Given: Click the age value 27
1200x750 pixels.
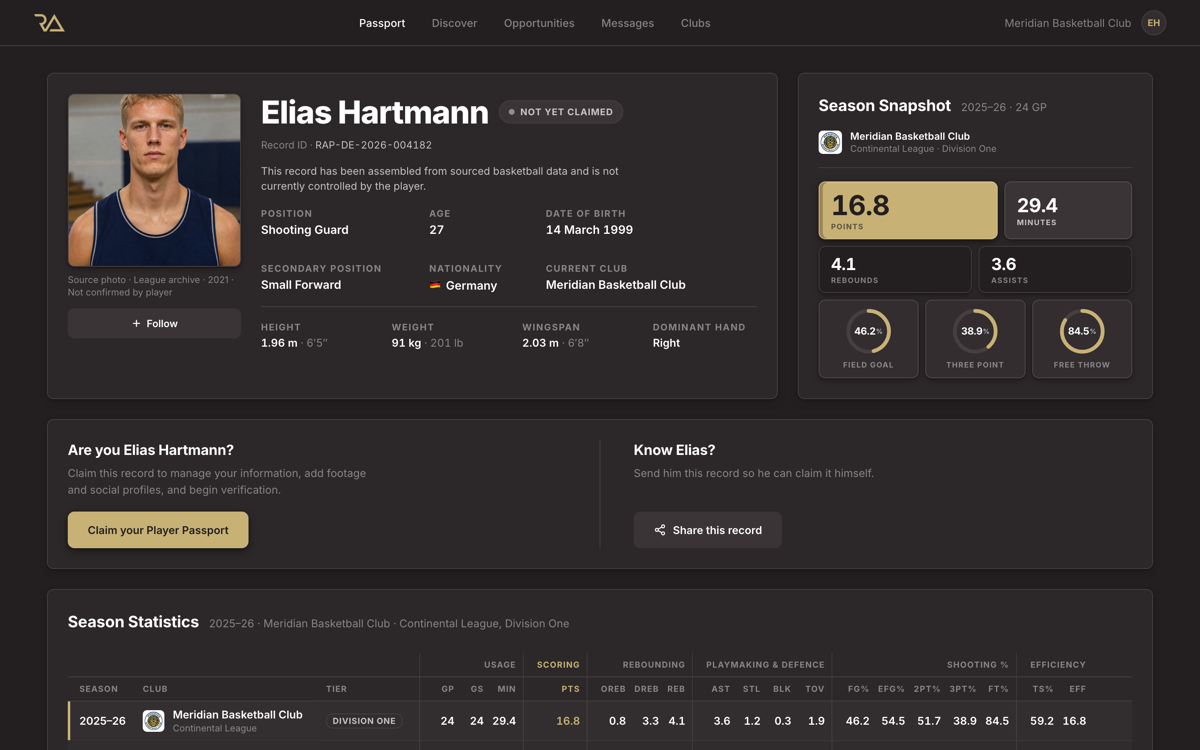Looking at the screenshot, I should [x=436, y=230].
